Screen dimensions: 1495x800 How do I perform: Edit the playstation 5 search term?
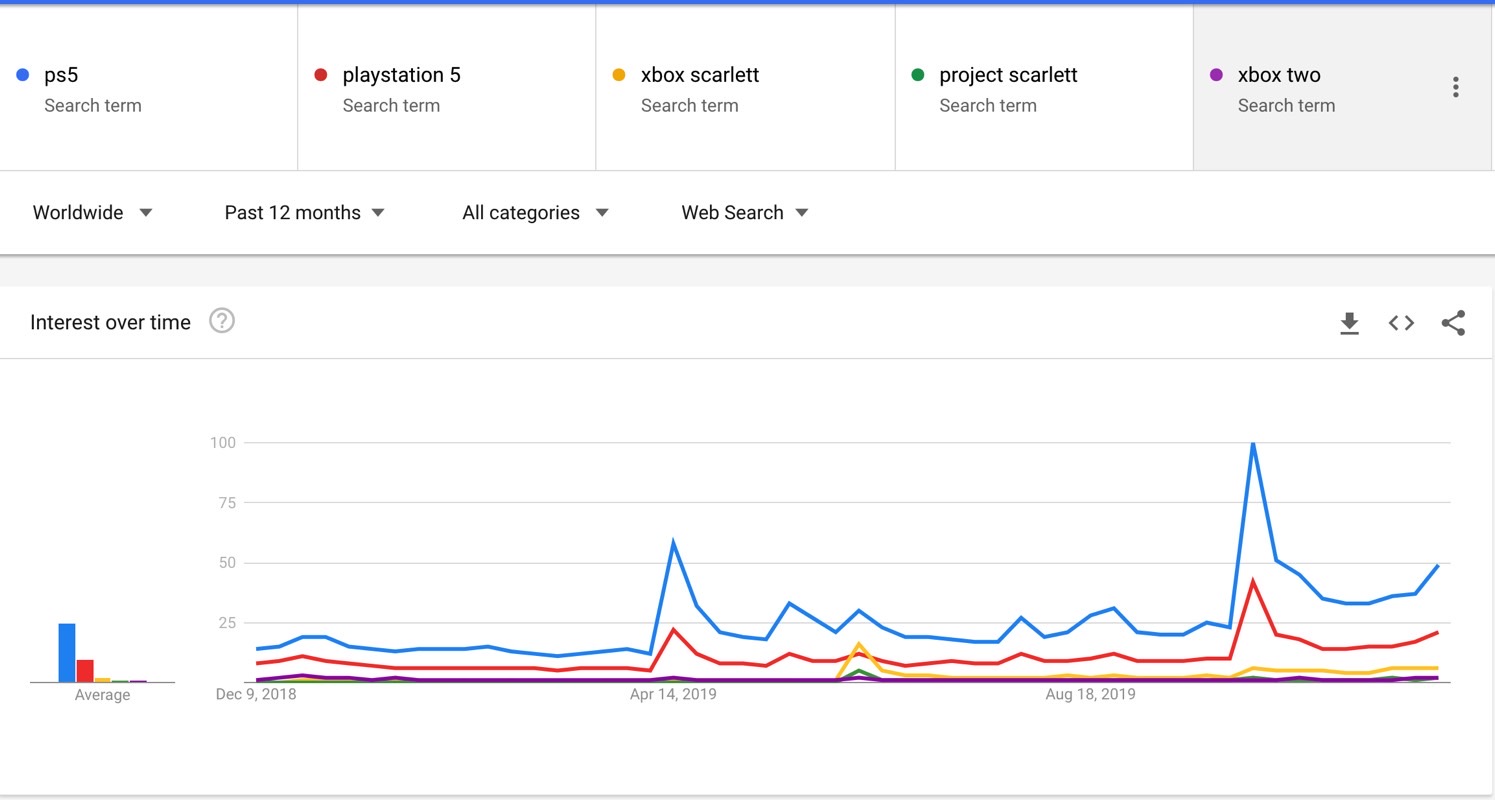pyautogui.click(x=401, y=75)
